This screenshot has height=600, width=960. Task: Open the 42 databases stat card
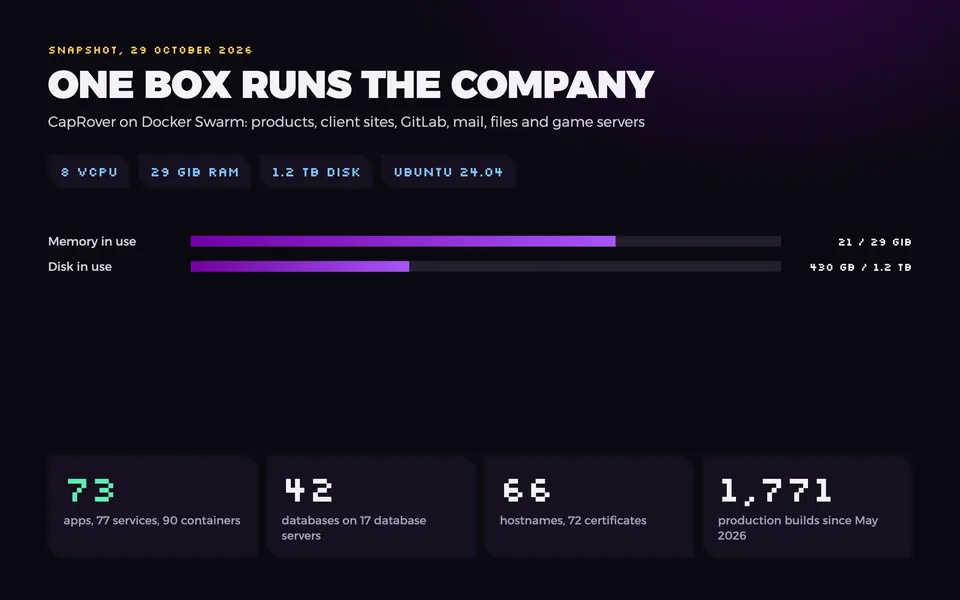click(x=371, y=506)
